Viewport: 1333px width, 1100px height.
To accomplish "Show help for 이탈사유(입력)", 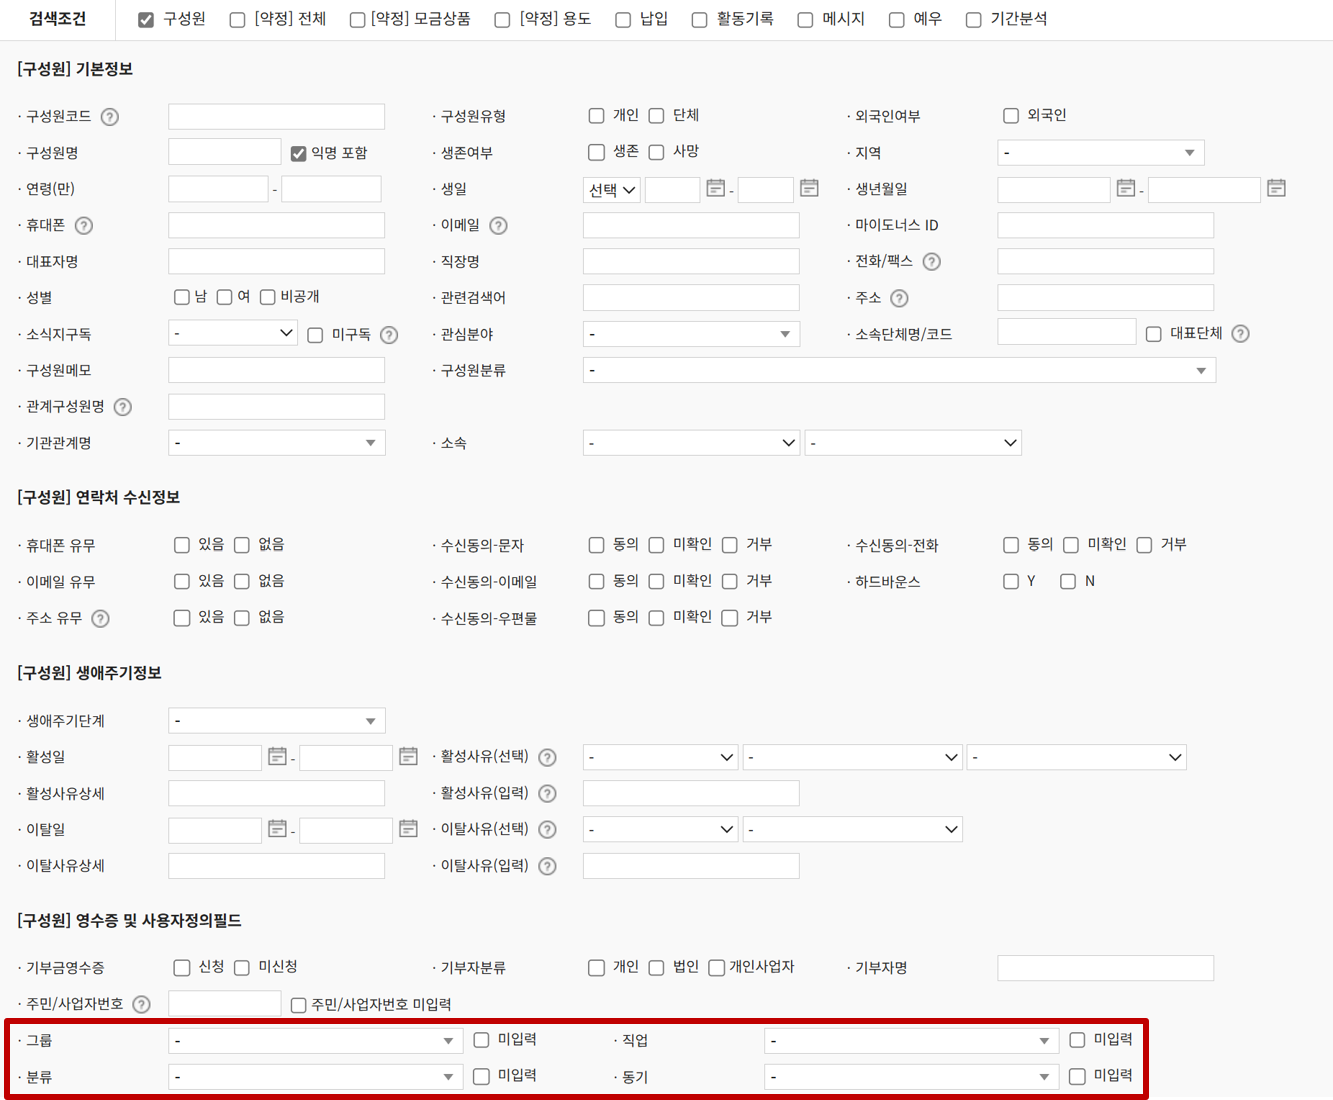I will tap(547, 866).
